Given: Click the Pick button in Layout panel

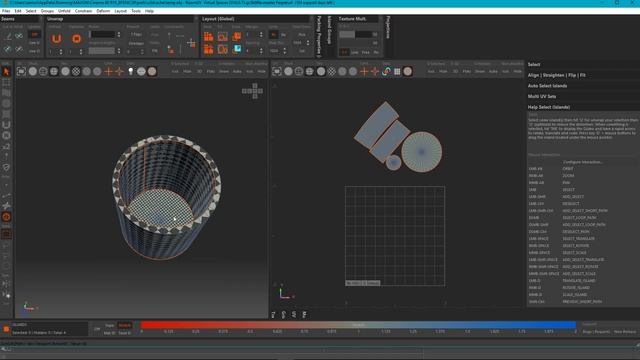Looking at the screenshot, I should point(302,35).
